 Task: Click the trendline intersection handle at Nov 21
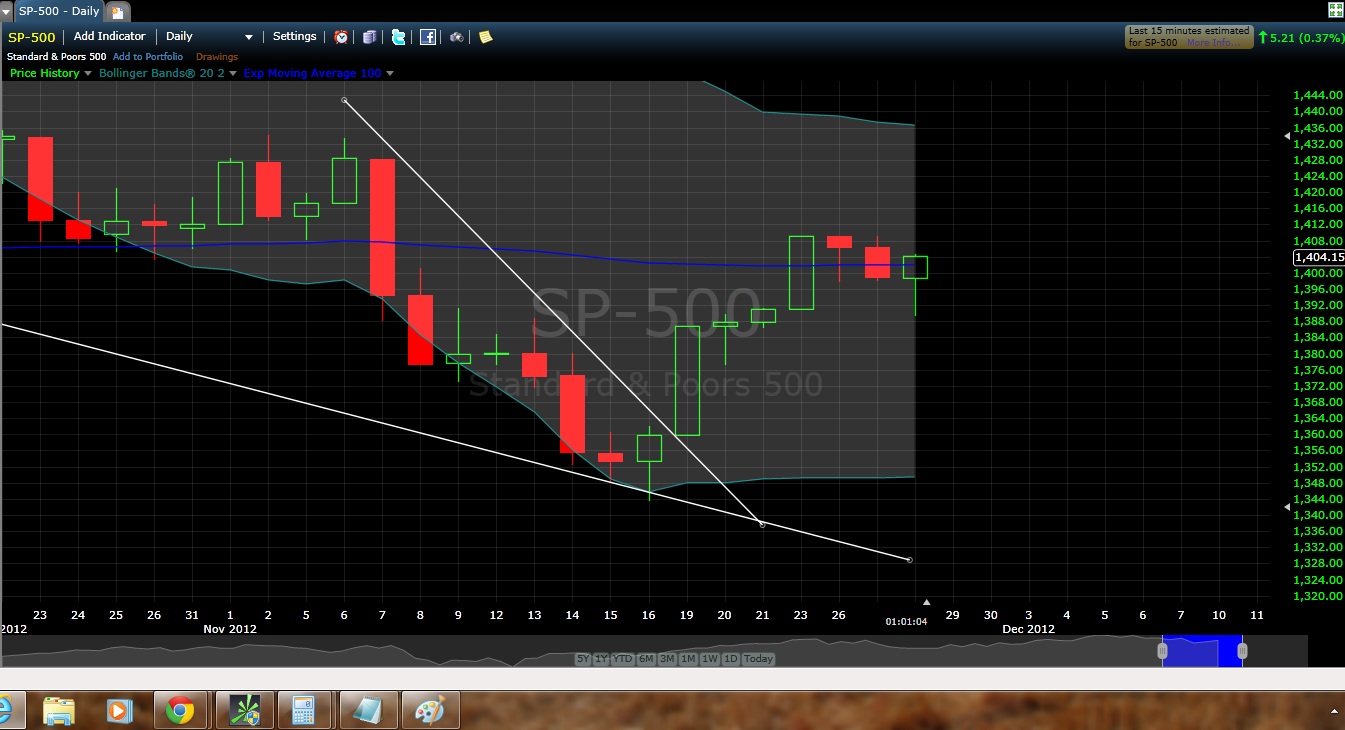[763, 524]
